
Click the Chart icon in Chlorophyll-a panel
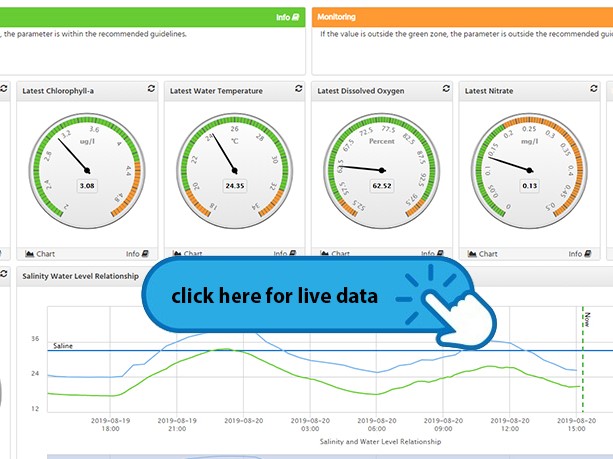click(x=29, y=254)
